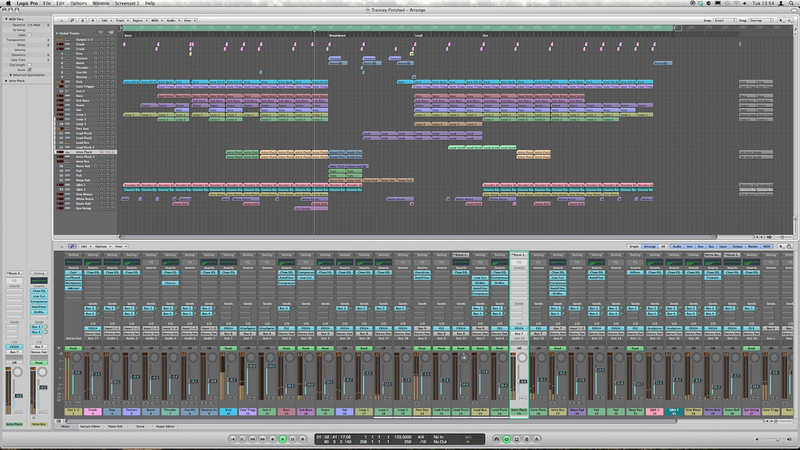Expand Advanced Quantization section
The image size is (800, 450).
(x=9, y=75)
